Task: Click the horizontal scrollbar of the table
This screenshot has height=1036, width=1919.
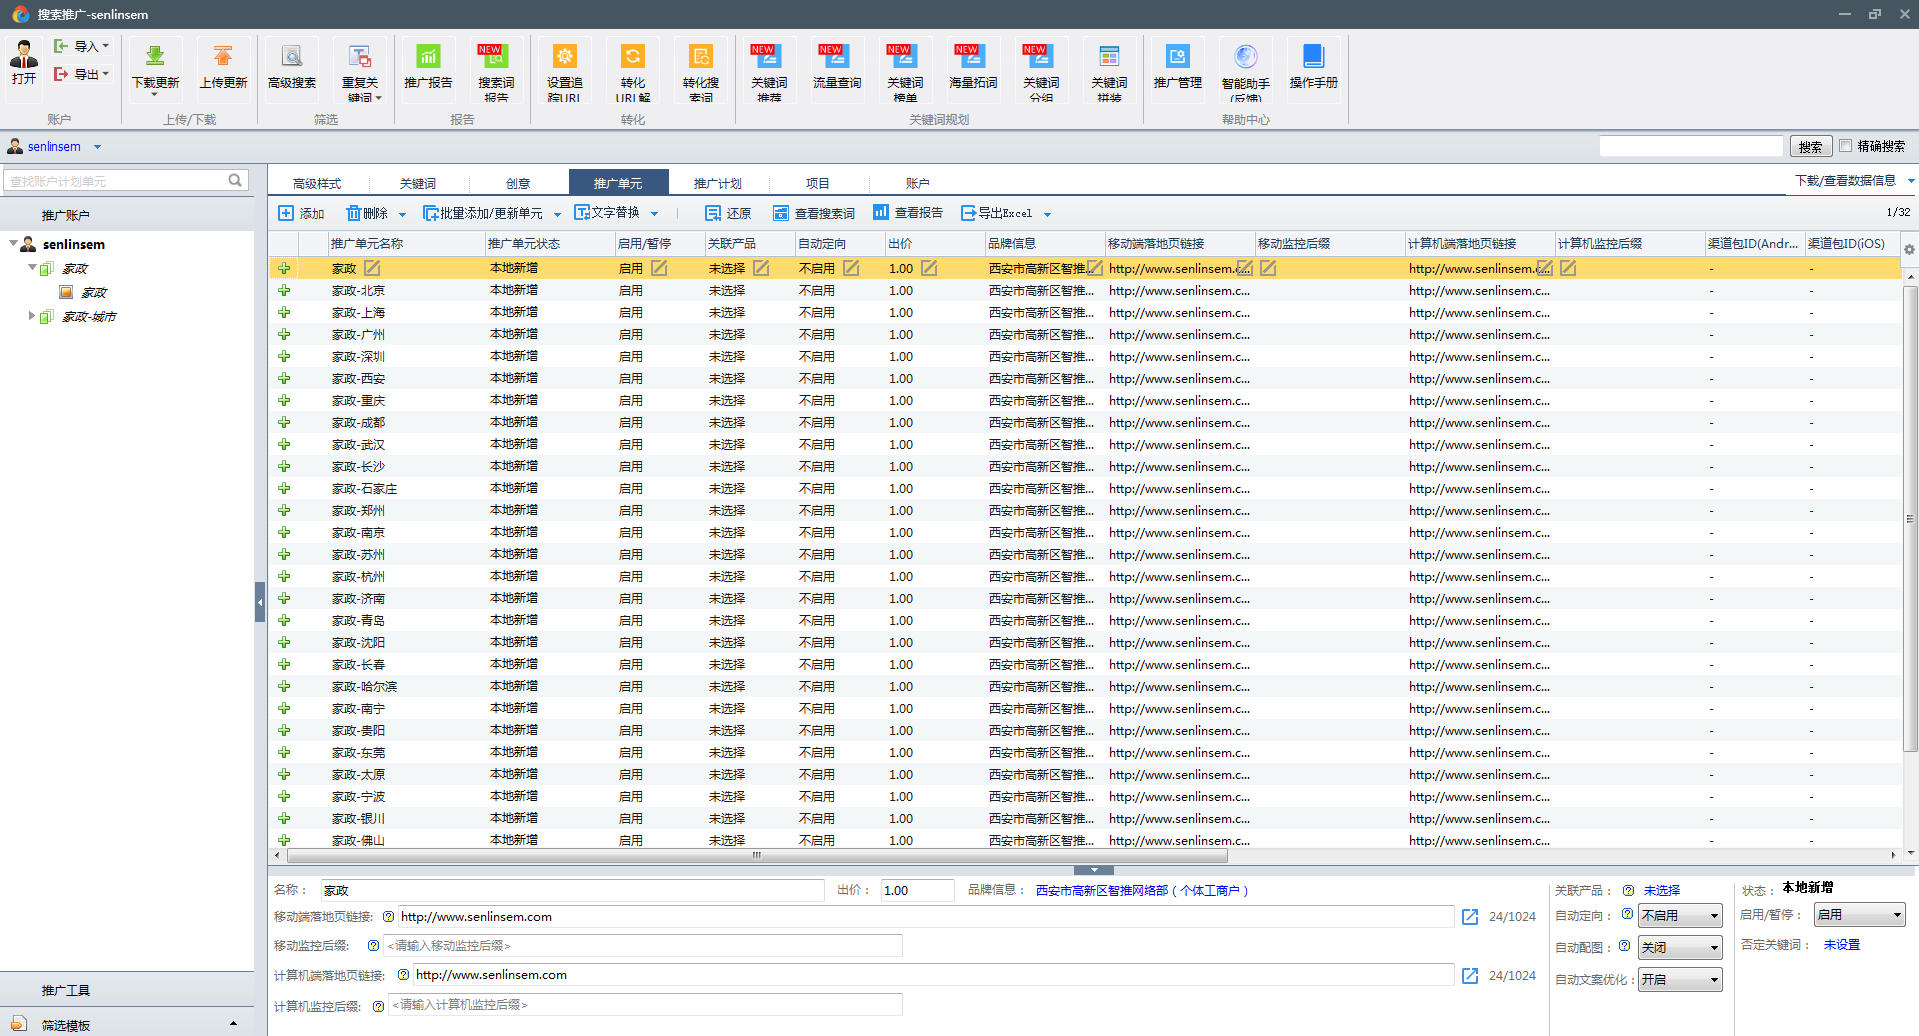Action: point(756,856)
